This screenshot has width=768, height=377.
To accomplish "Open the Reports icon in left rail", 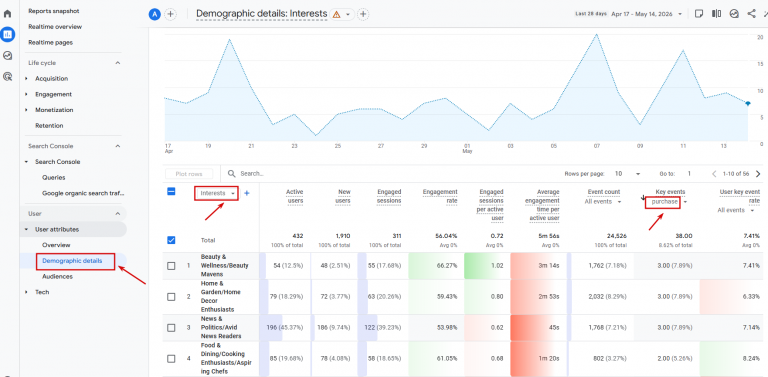I will [x=7, y=34].
